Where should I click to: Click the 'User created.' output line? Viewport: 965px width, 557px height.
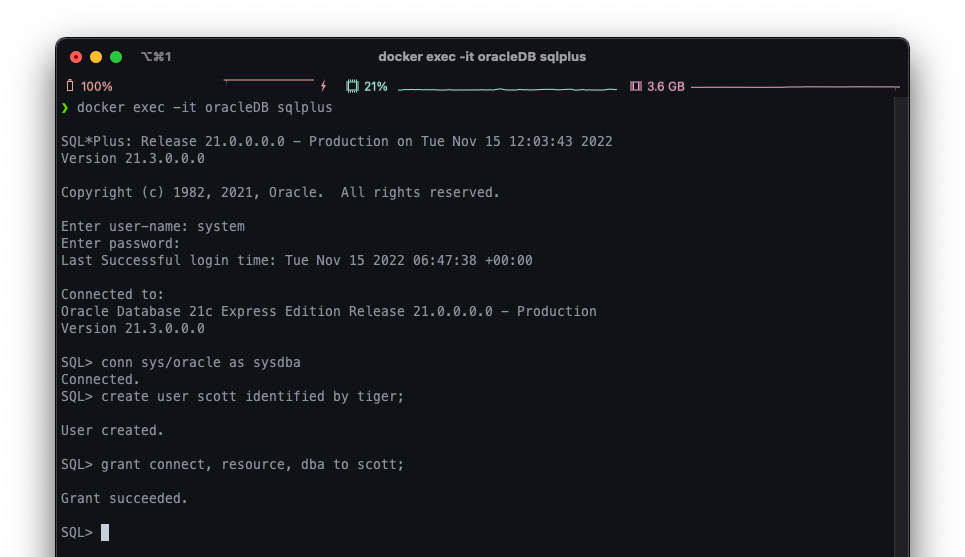113,430
